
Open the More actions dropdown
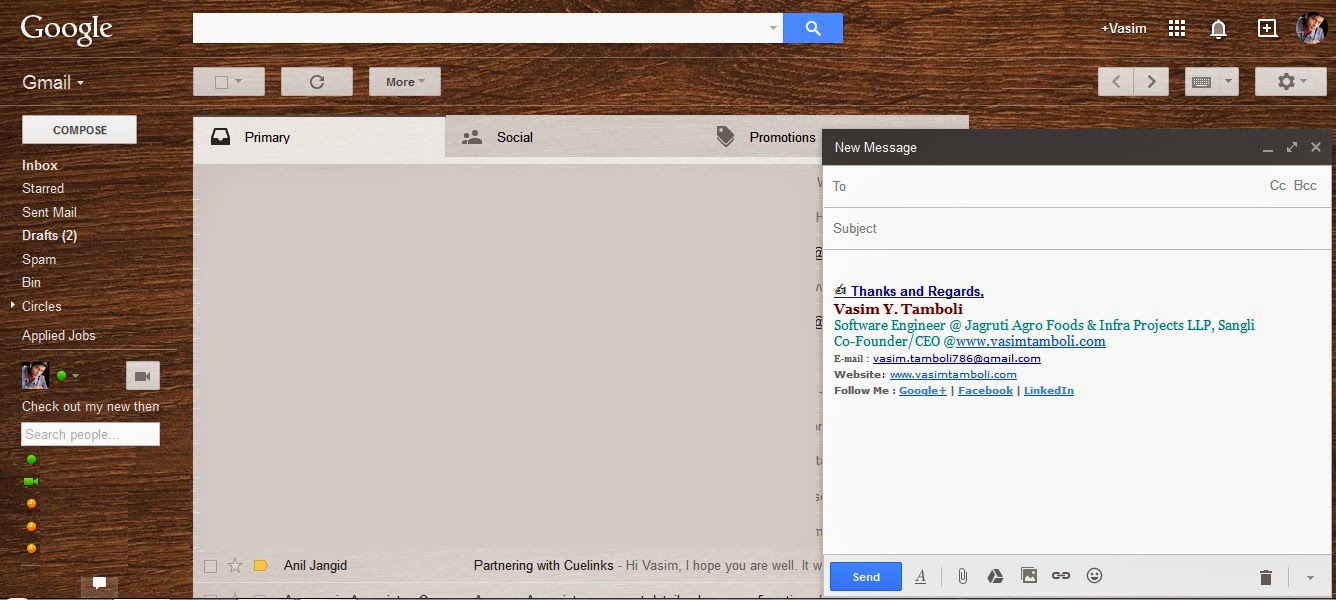tap(405, 82)
